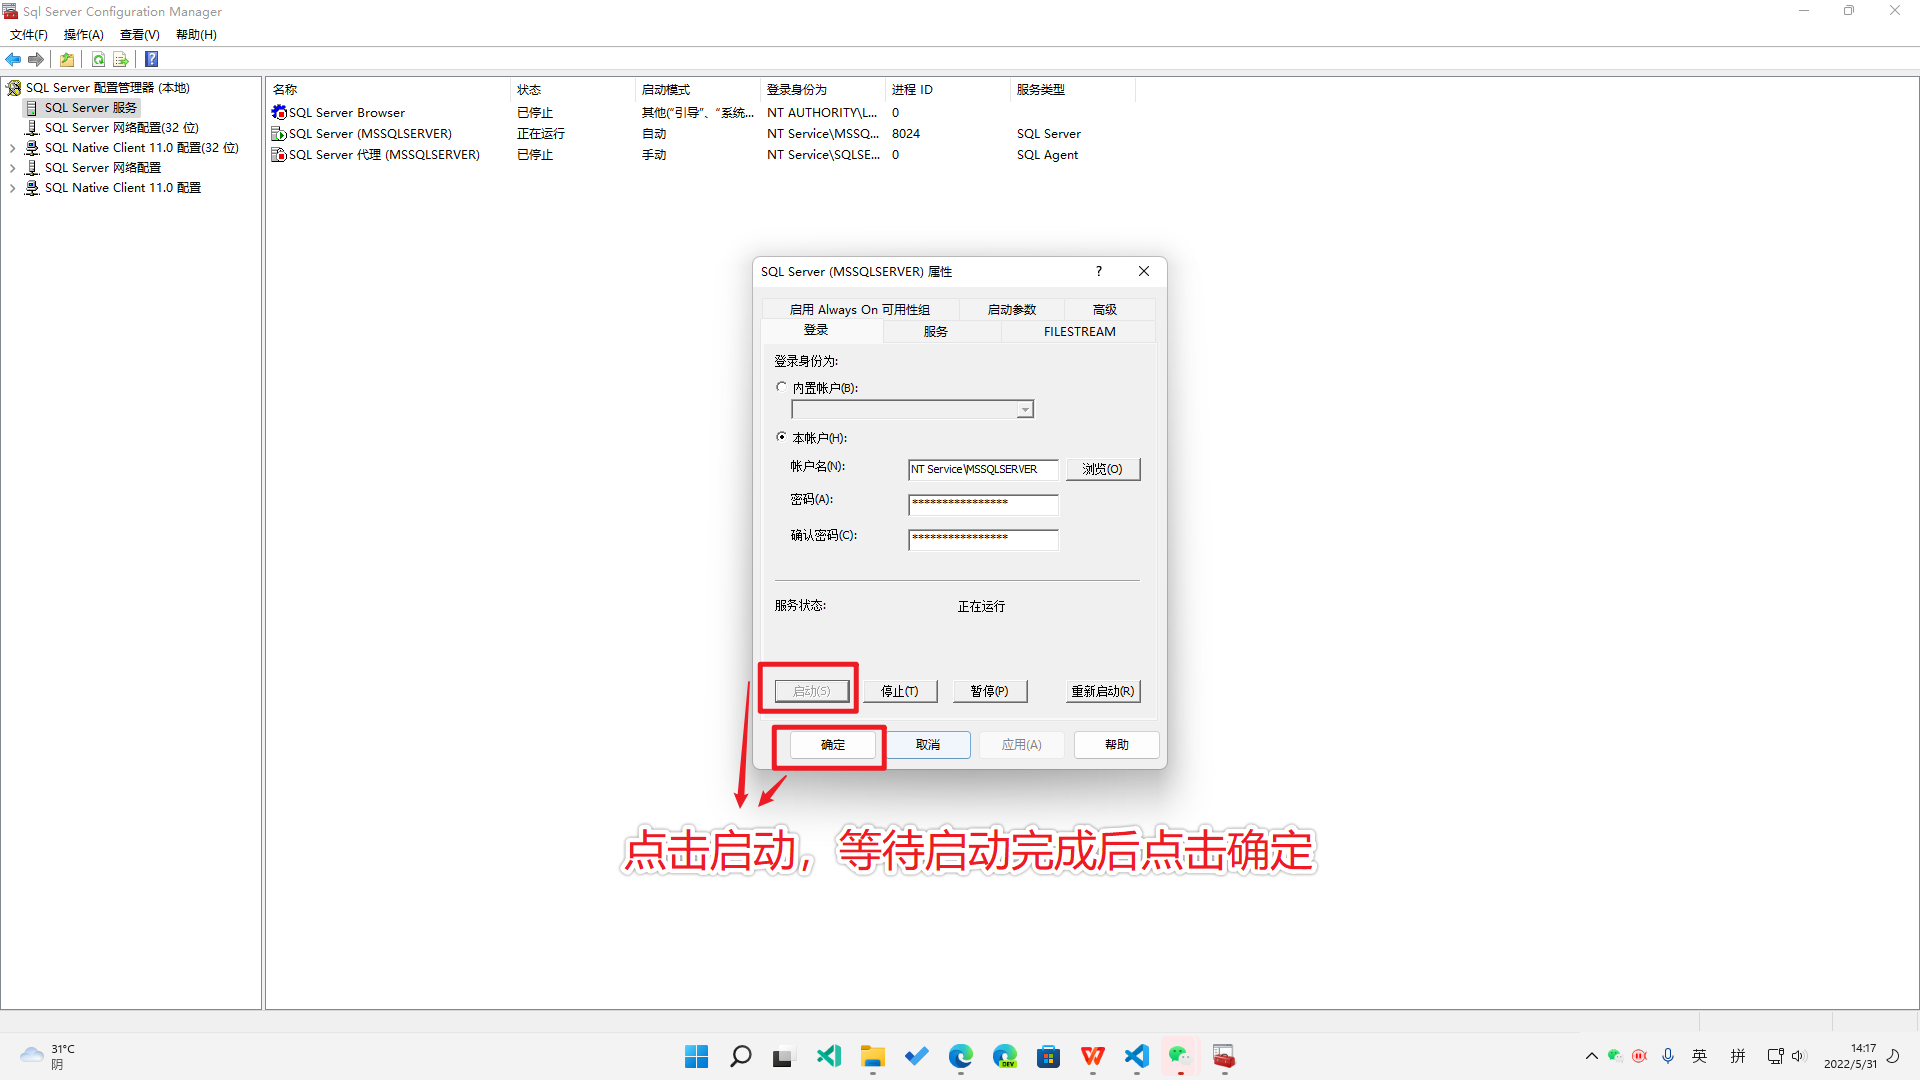Click the forward arrow toolbar icon

pos(36,60)
